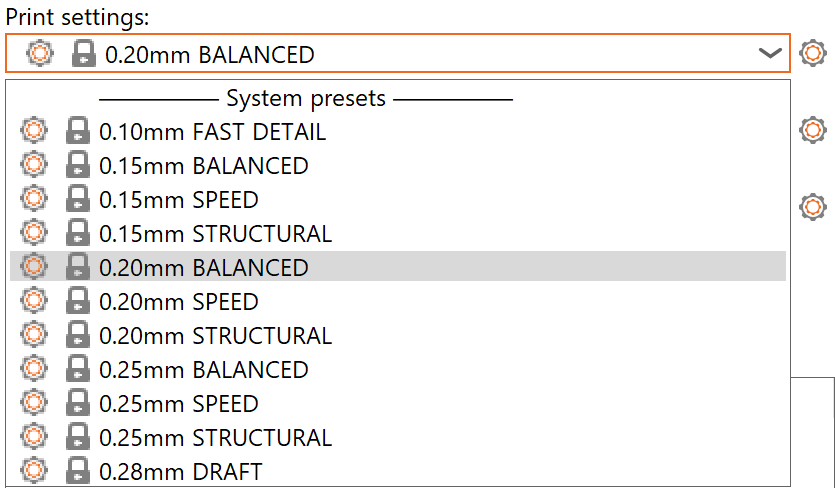Click the lock icon beside 0.15mm SPEED

pos(77,200)
